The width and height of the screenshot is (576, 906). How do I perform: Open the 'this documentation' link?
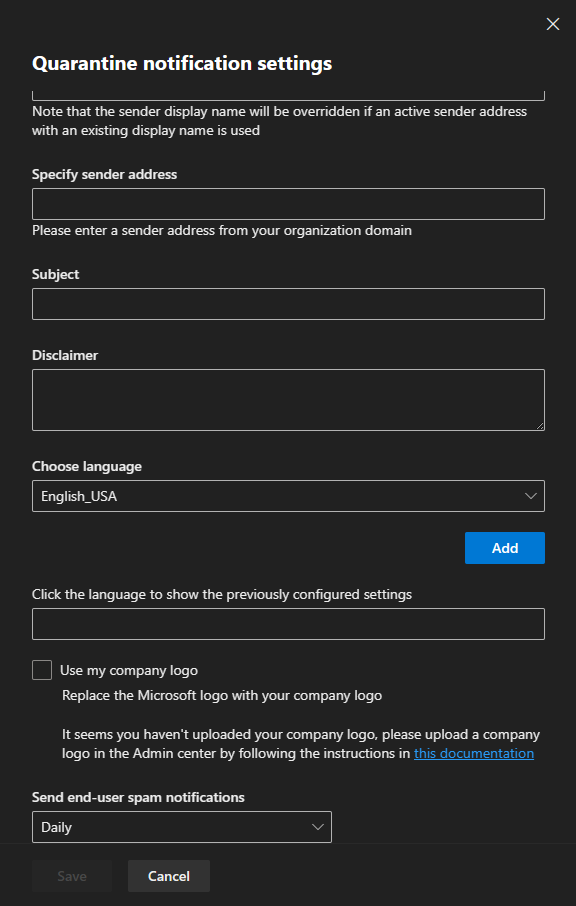point(474,753)
